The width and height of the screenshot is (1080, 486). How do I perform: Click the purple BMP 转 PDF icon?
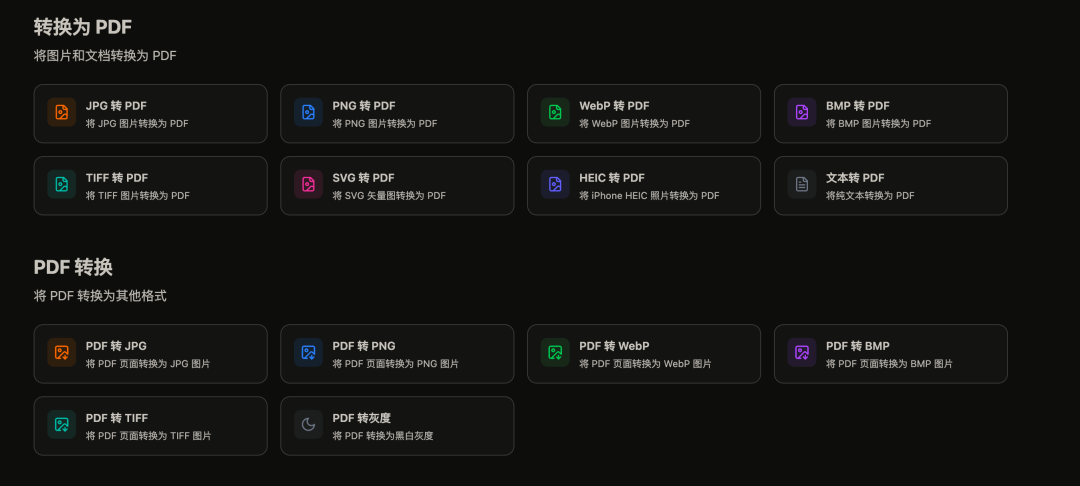click(802, 113)
